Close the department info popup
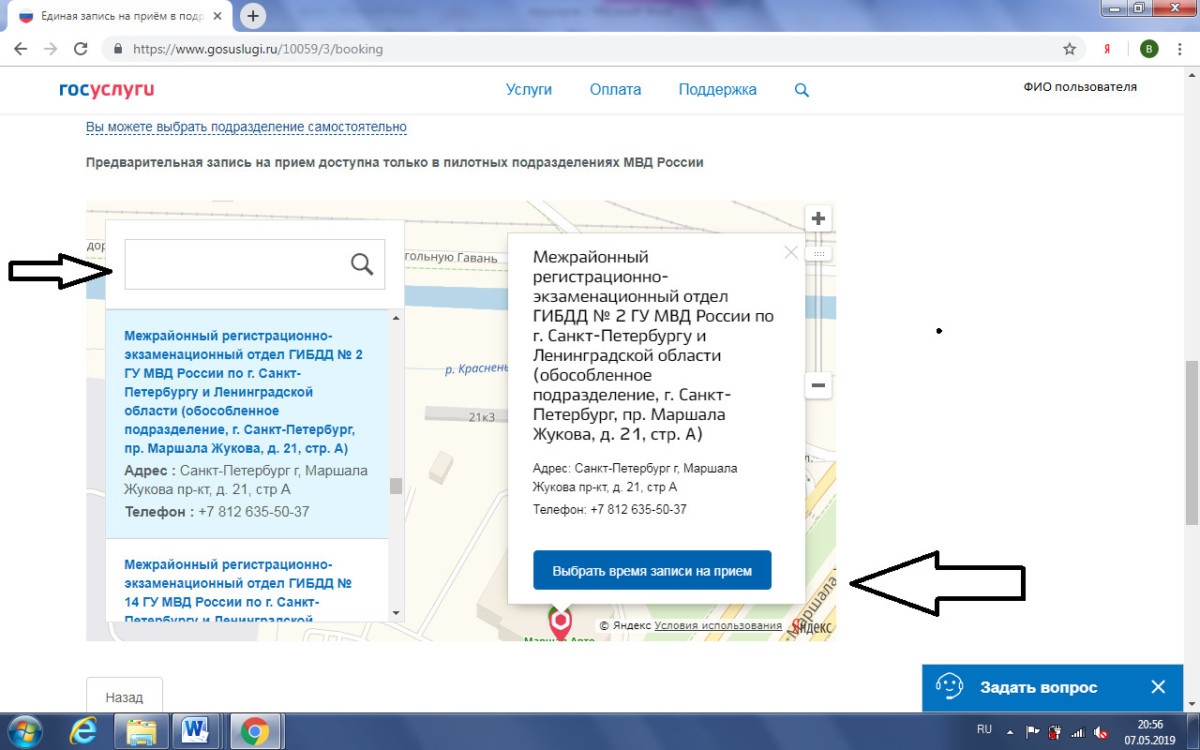 coord(791,253)
